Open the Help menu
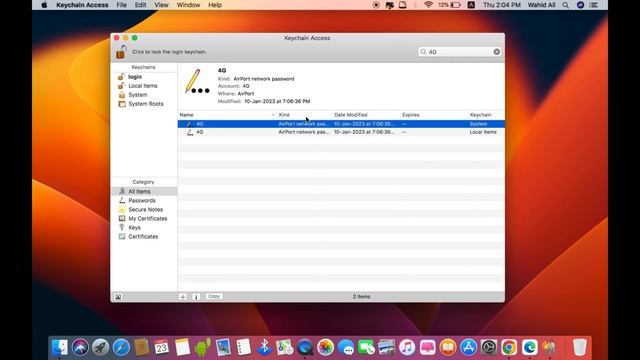 pyautogui.click(x=215, y=5)
